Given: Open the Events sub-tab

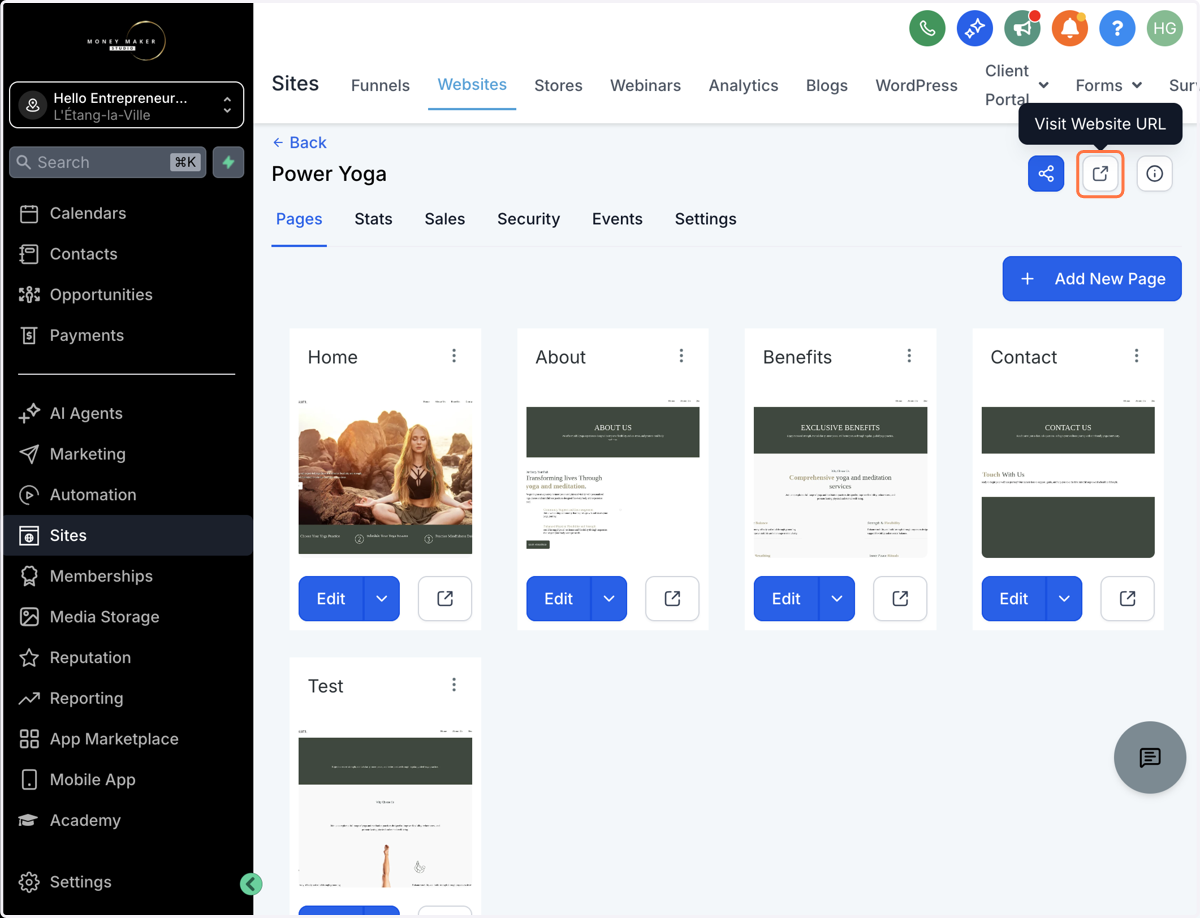Looking at the screenshot, I should (x=617, y=219).
